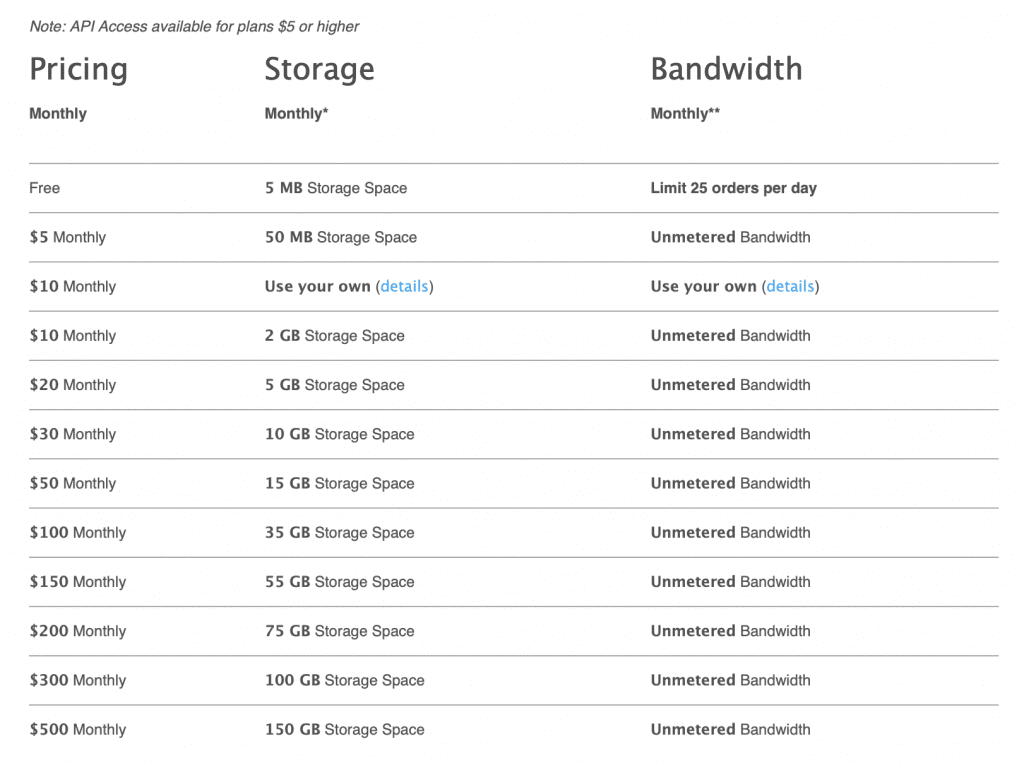
Task: Click the "$150 Monthly" price
Action: point(77,582)
